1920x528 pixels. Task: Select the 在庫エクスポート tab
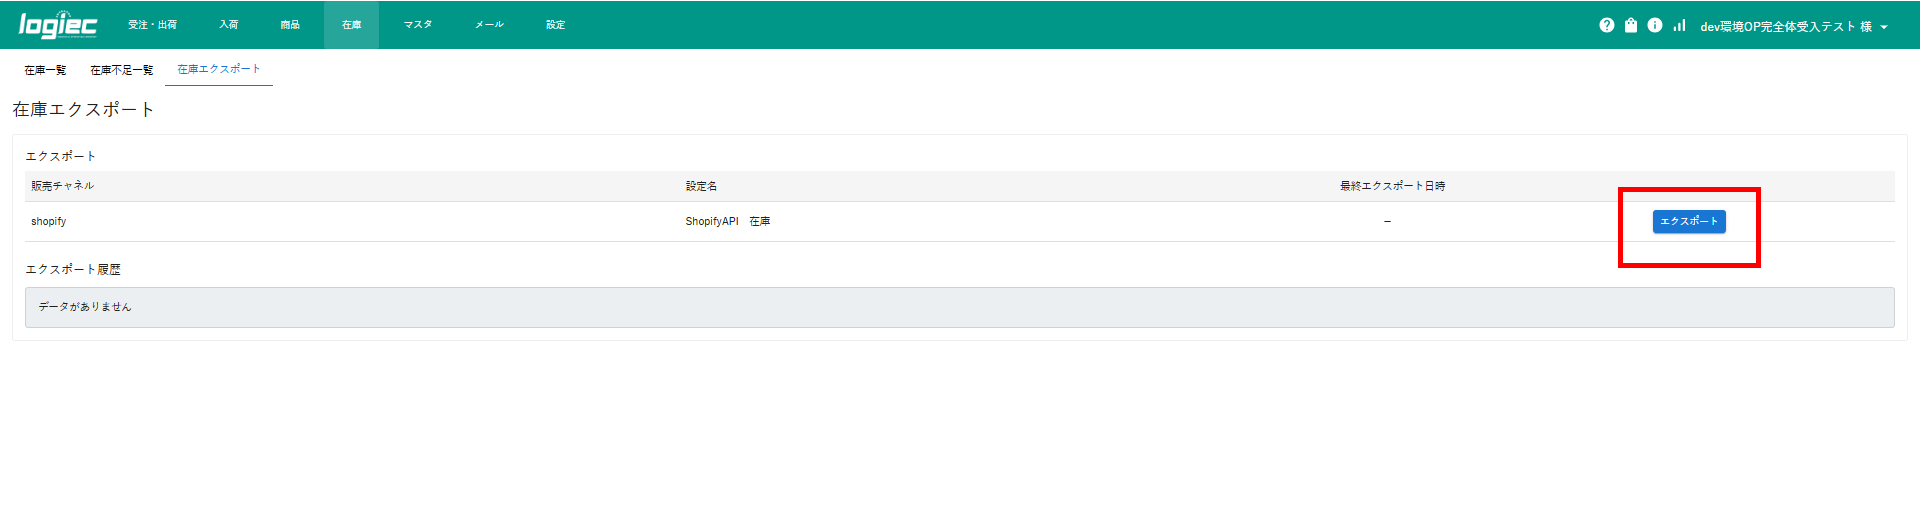pyautogui.click(x=219, y=69)
